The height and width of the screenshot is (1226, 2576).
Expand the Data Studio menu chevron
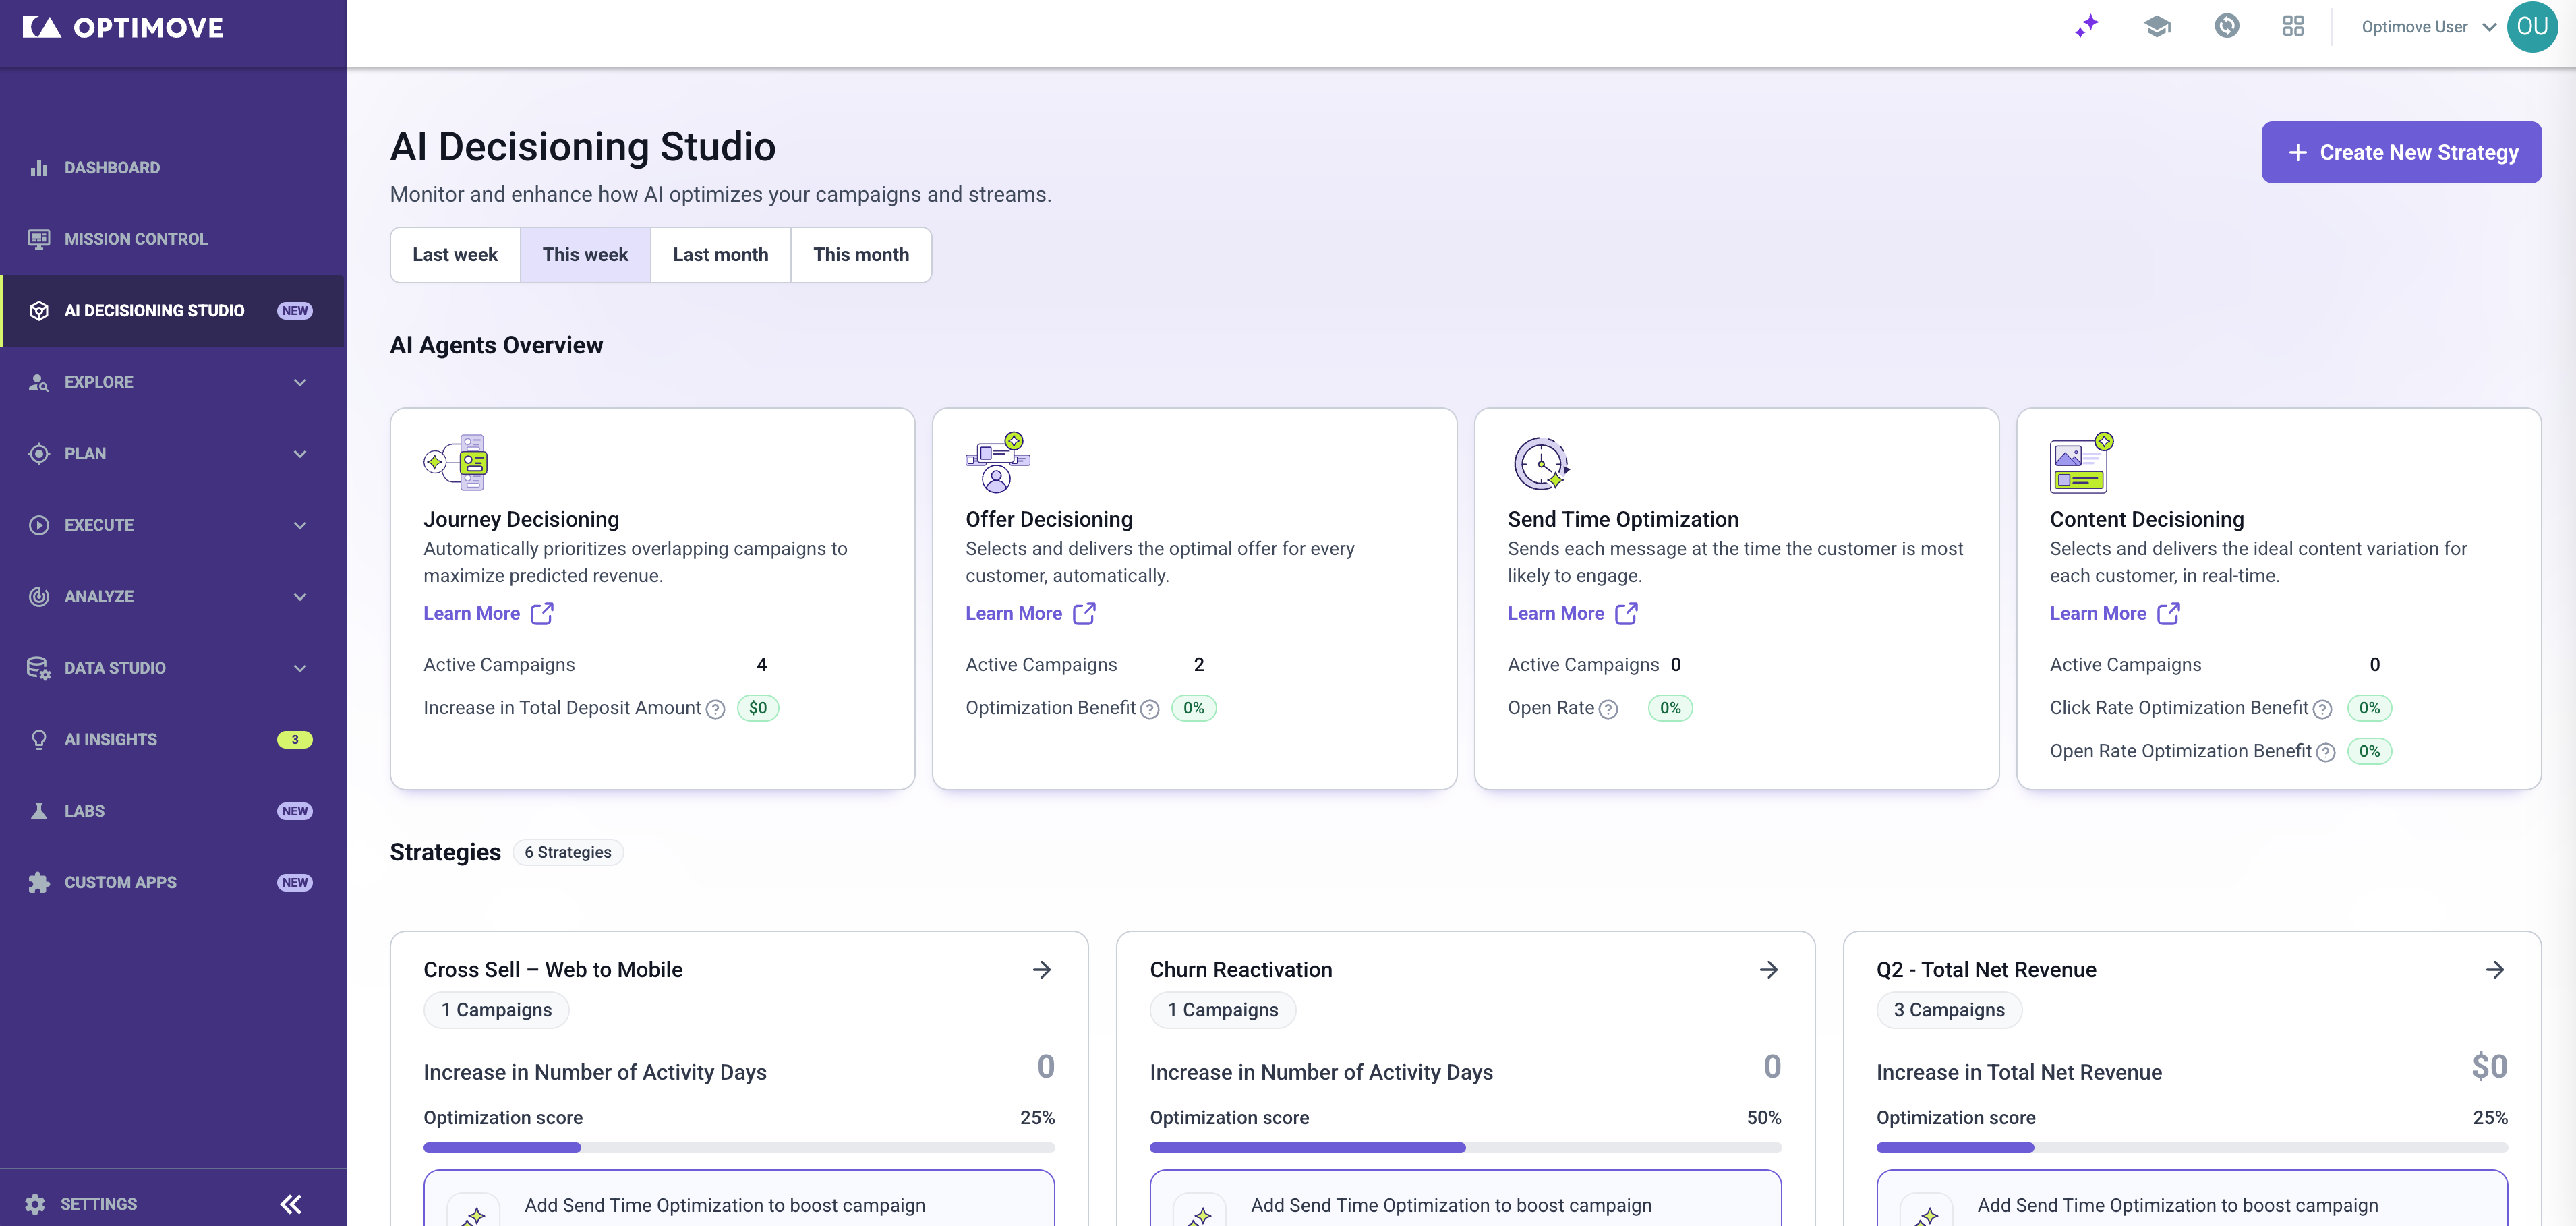[x=300, y=668]
